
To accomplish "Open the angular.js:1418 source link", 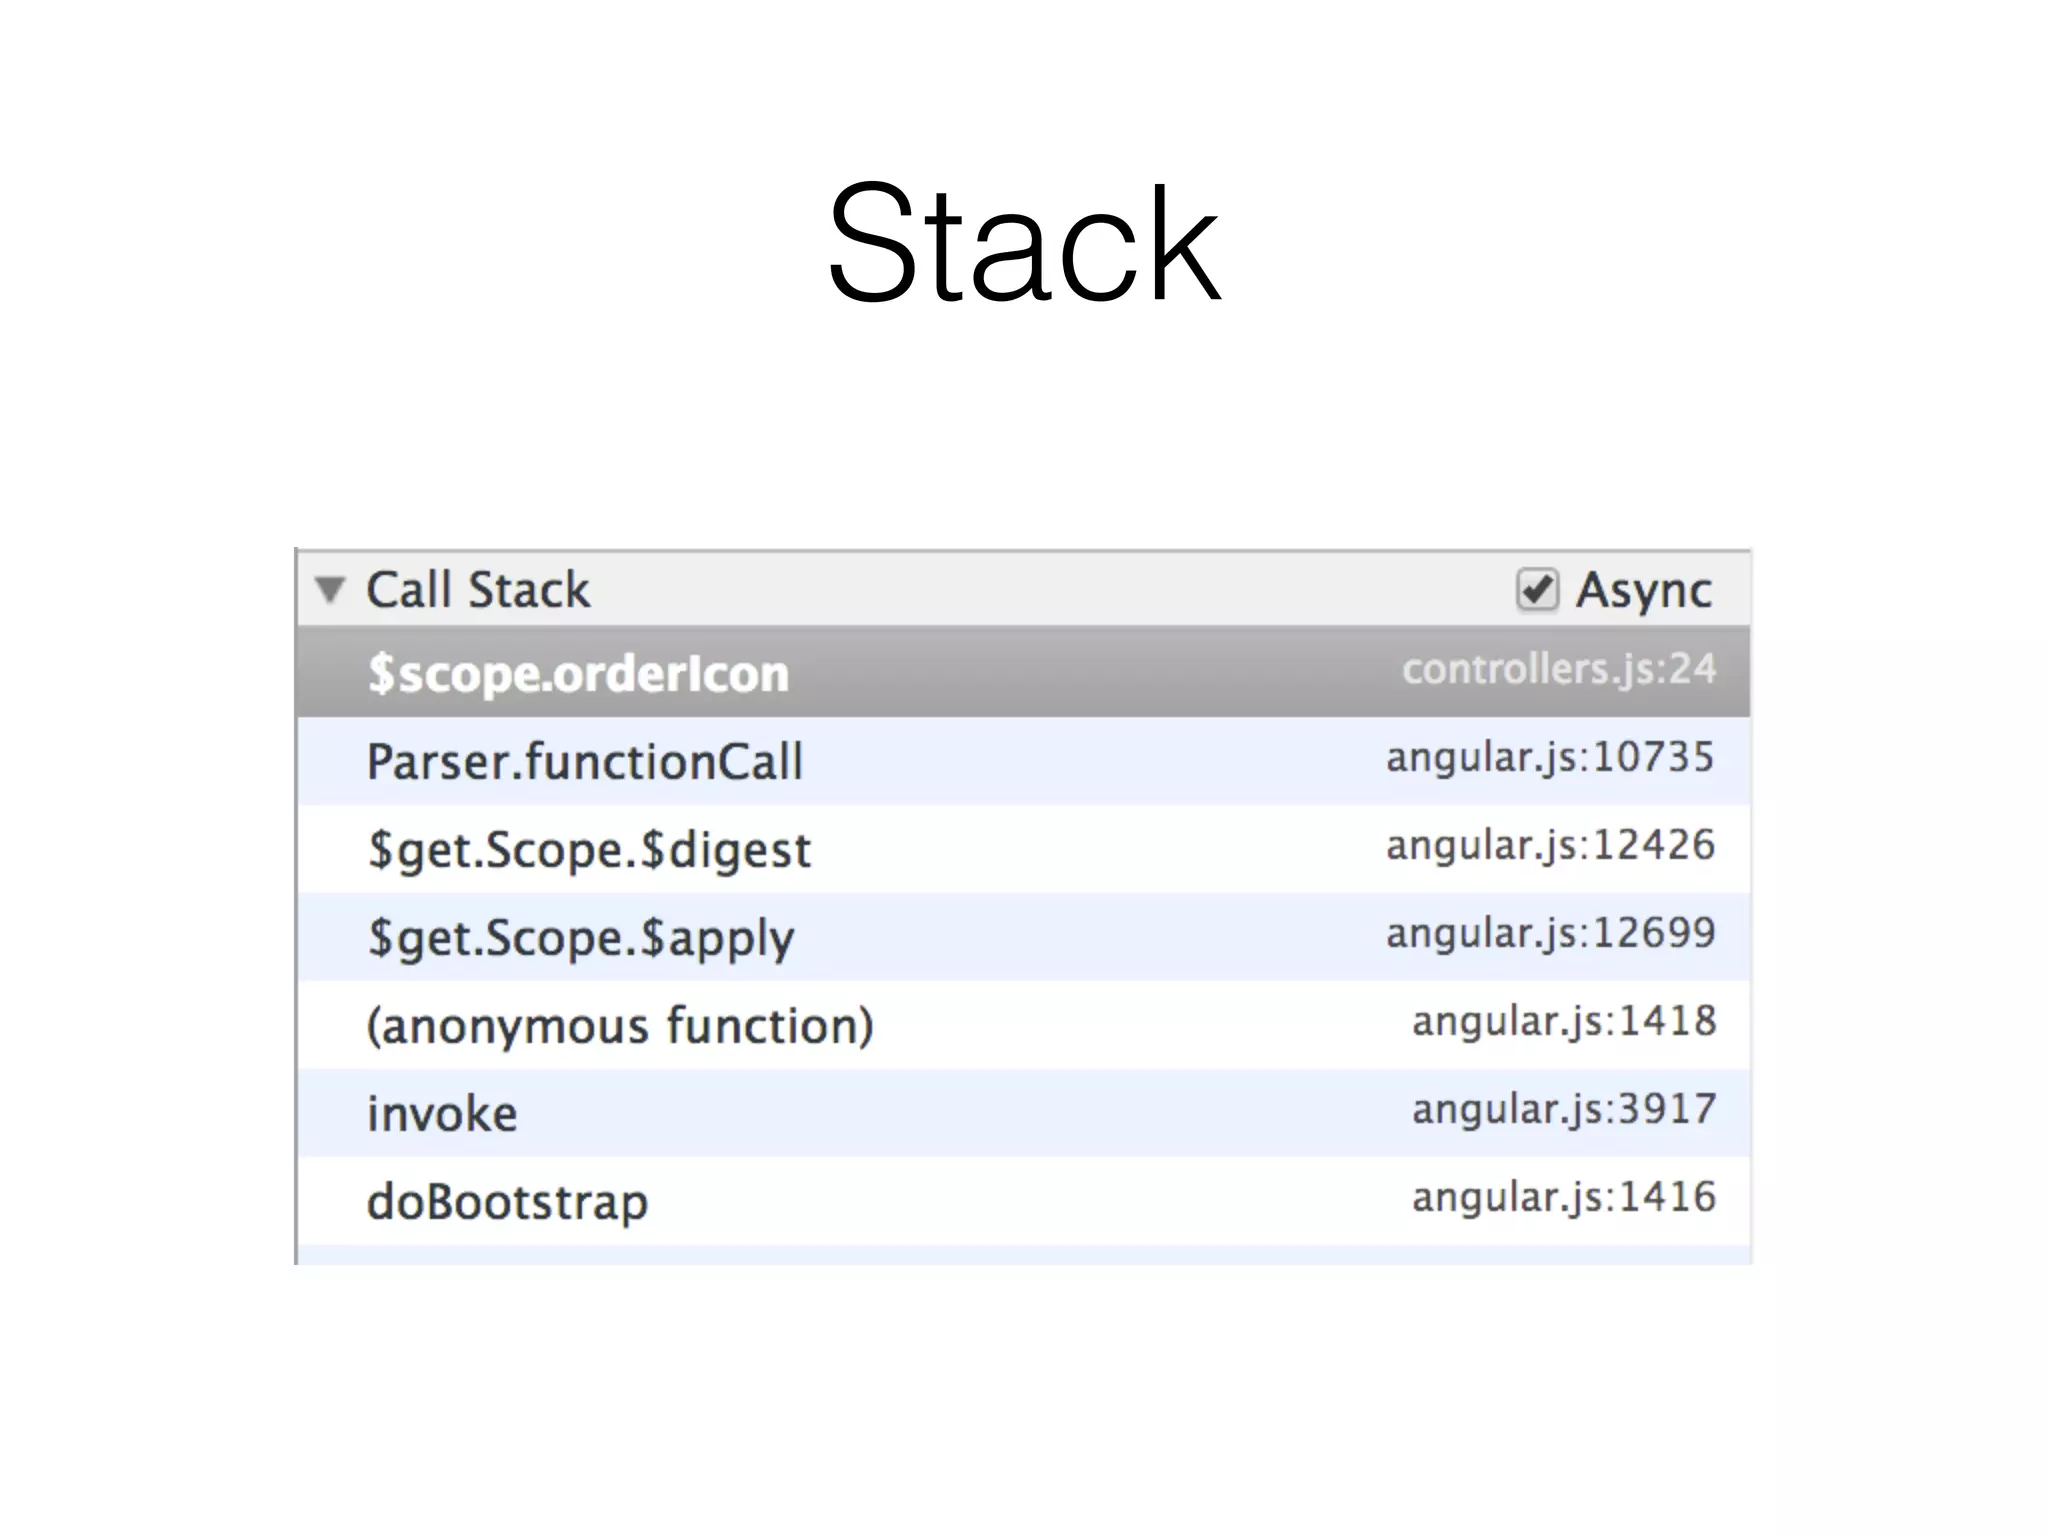I will coord(1564,1021).
